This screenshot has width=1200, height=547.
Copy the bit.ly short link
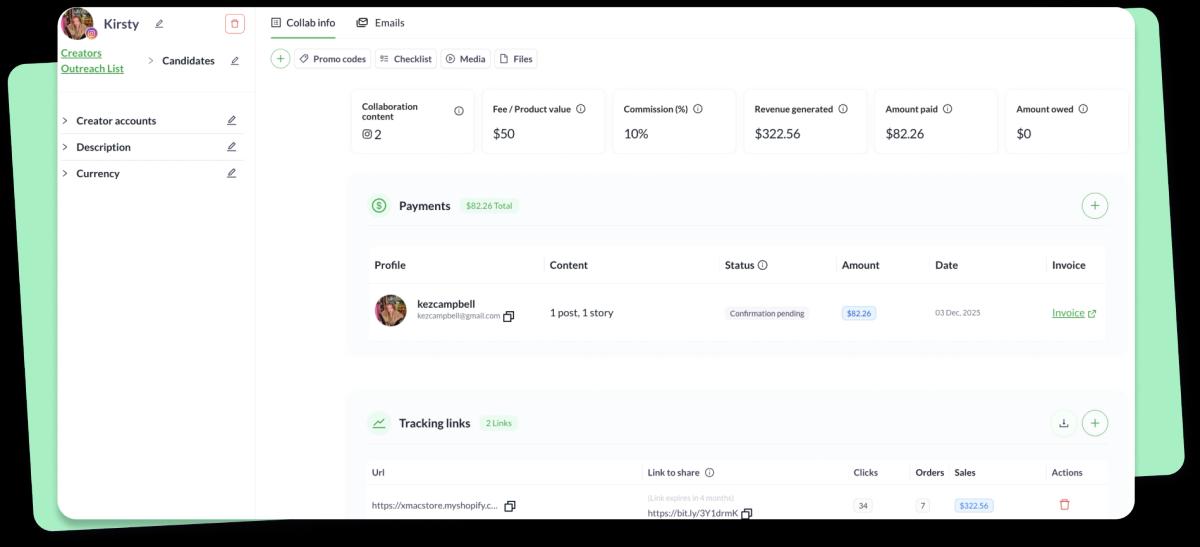[747, 514]
